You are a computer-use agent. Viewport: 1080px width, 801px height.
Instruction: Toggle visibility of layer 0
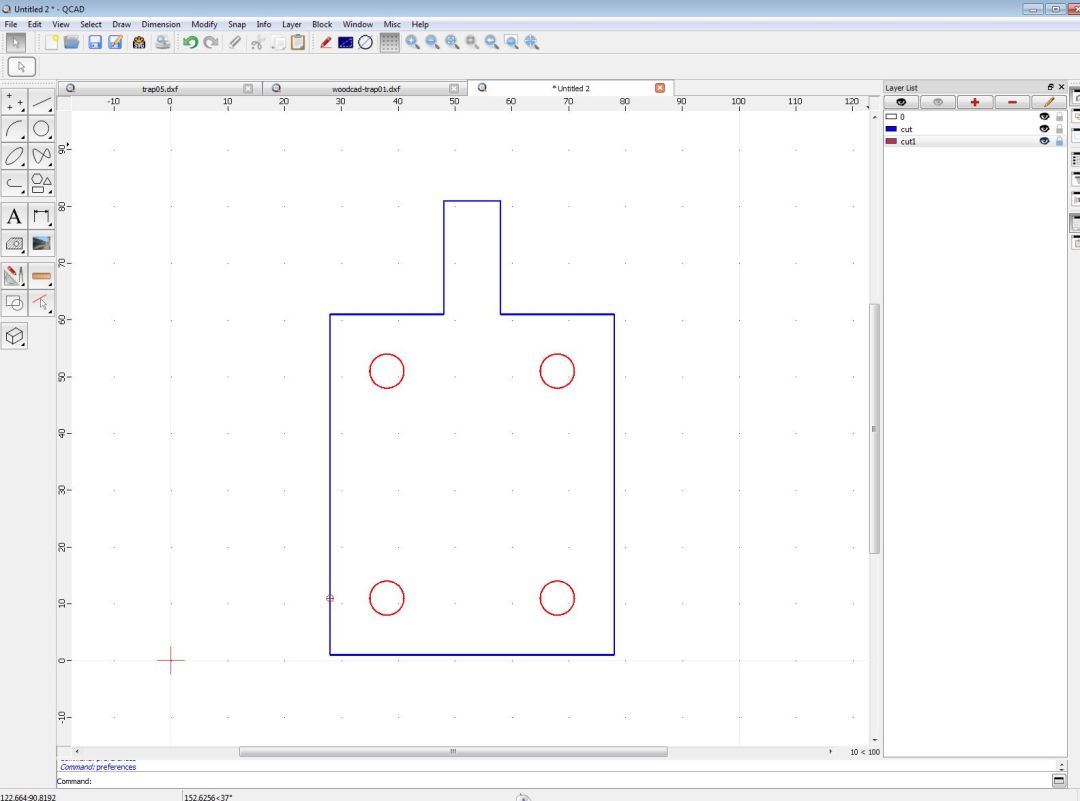pos(1044,116)
